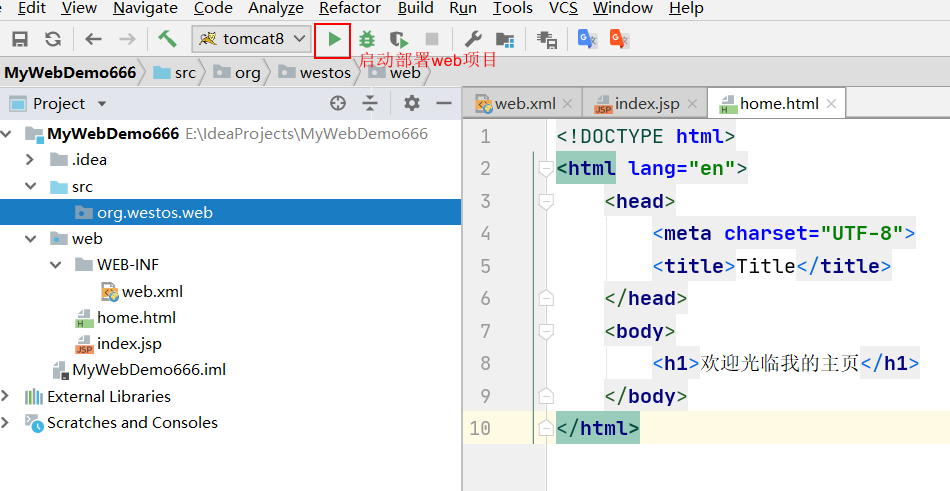The height and width of the screenshot is (491, 950).
Task: Click the red Google Translate icon
Action: click(619, 39)
